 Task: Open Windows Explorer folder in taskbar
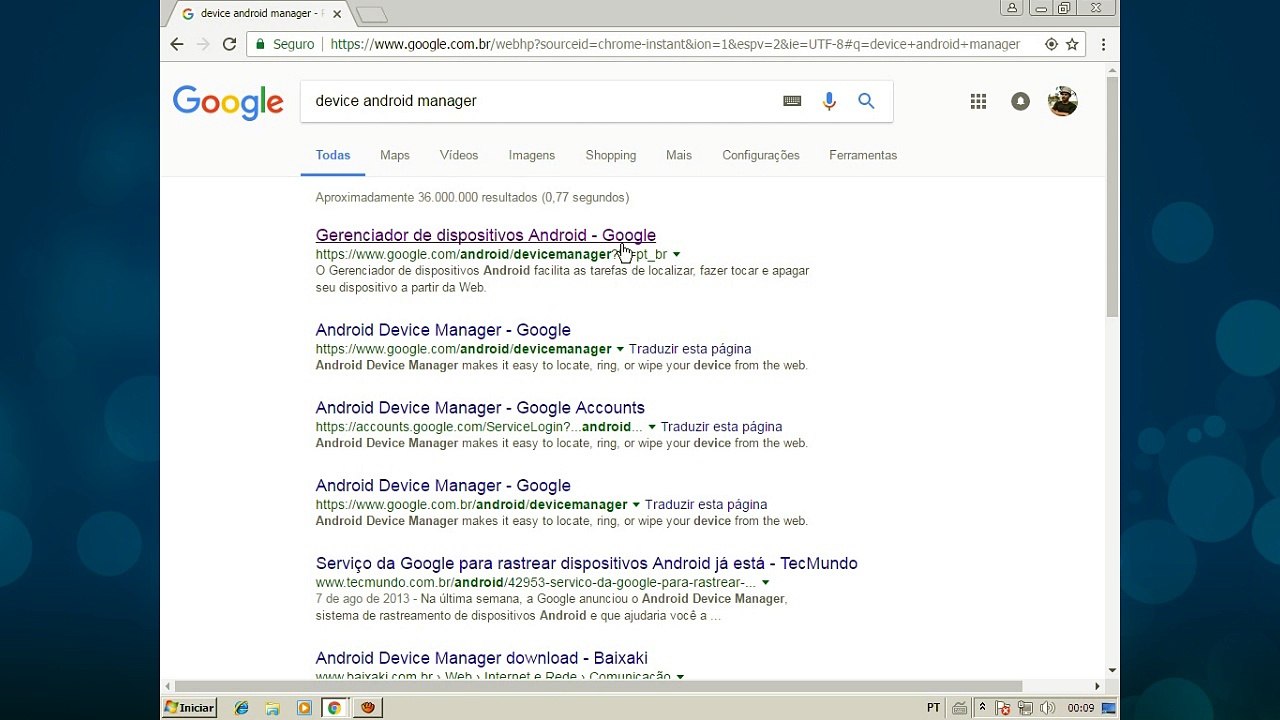pyautogui.click(x=272, y=708)
